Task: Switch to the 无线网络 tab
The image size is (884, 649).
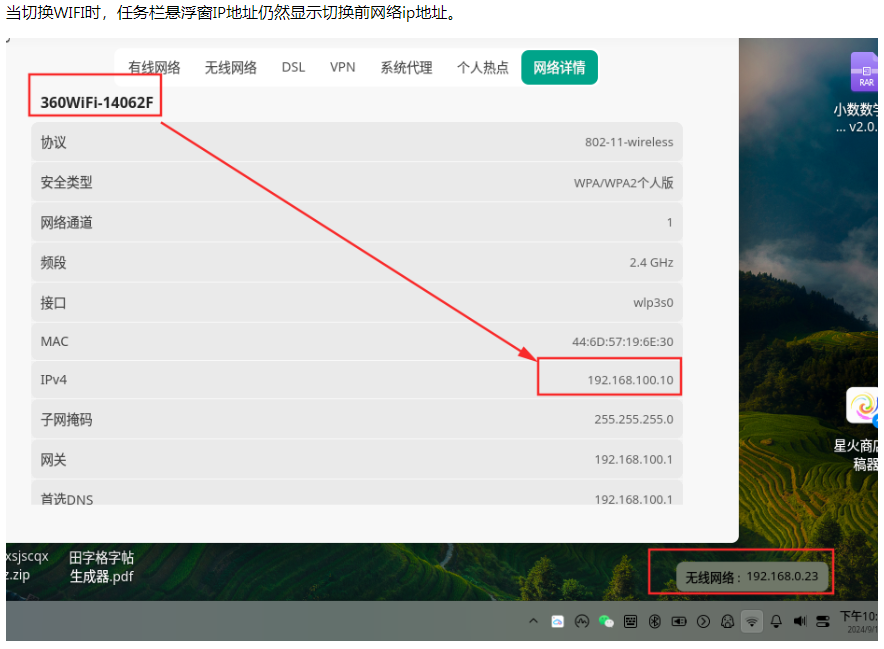Action: tap(231, 68)
